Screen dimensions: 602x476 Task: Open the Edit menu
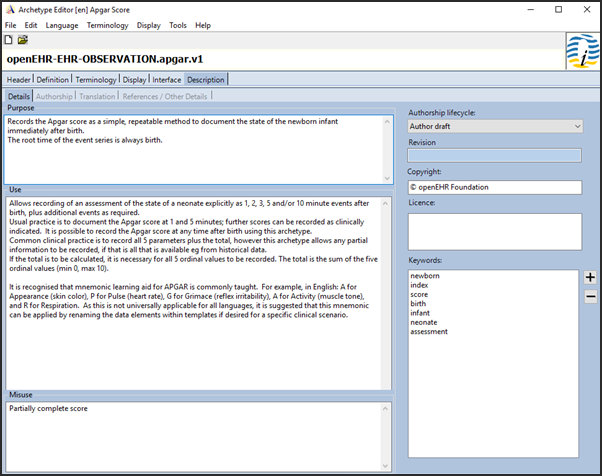31,25
